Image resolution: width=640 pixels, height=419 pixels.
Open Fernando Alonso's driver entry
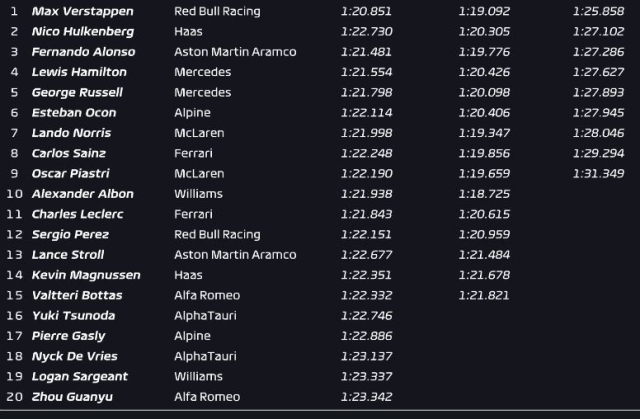pyautogui.click(x=85, y=52)
